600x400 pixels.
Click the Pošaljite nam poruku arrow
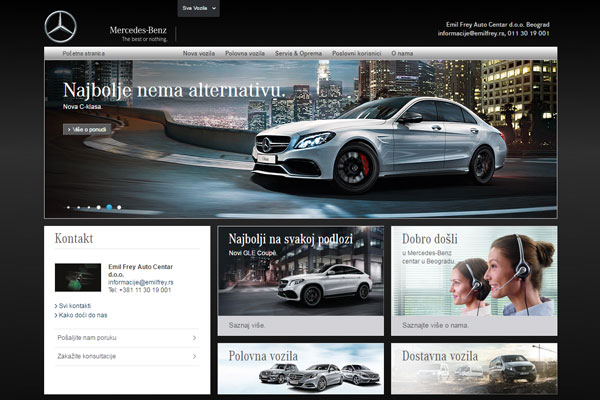[x=194, y=338]
